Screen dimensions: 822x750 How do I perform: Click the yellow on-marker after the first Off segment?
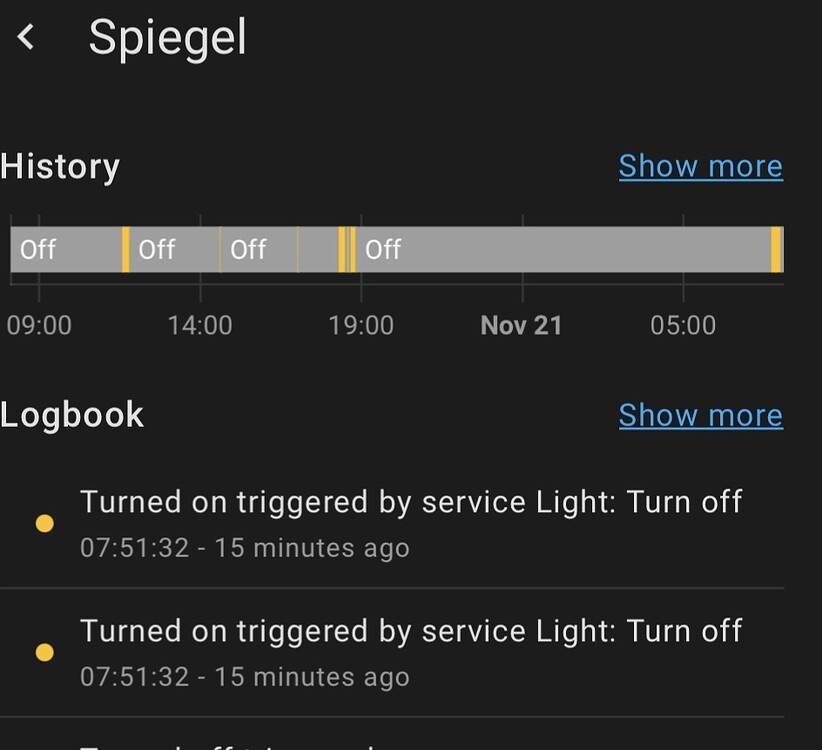coord(125,249)
